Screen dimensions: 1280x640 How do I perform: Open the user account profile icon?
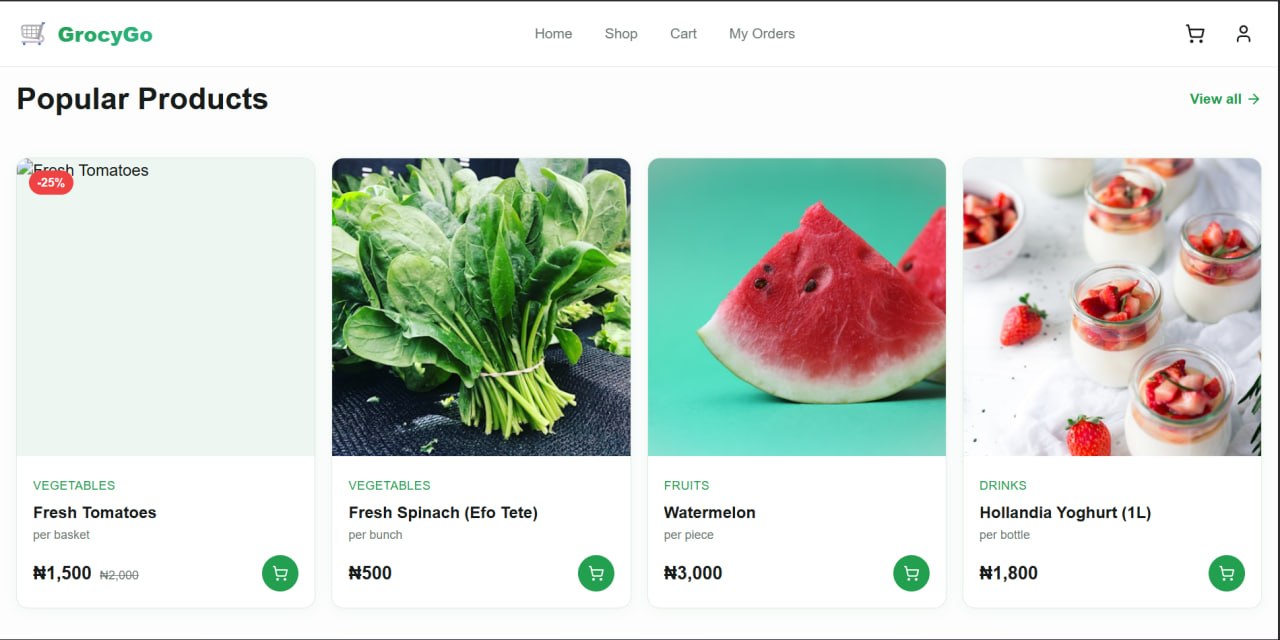(1243, 34)
